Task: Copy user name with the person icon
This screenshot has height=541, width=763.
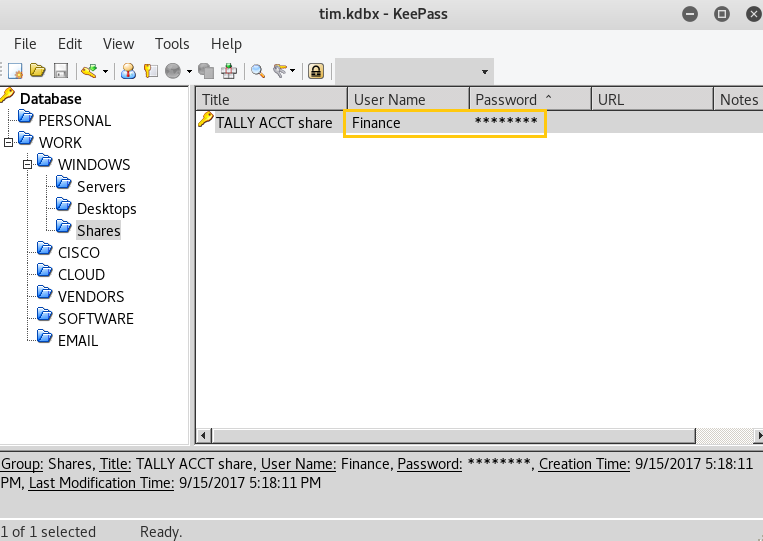Action: tap(128, 71)
